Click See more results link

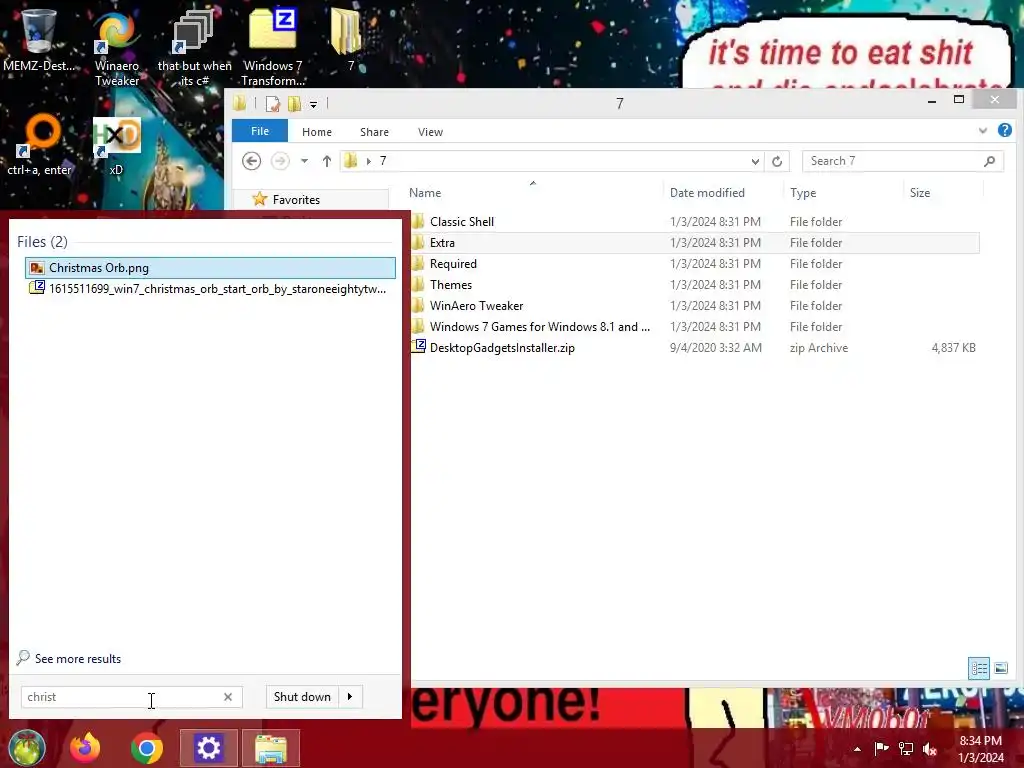(69, 658)
